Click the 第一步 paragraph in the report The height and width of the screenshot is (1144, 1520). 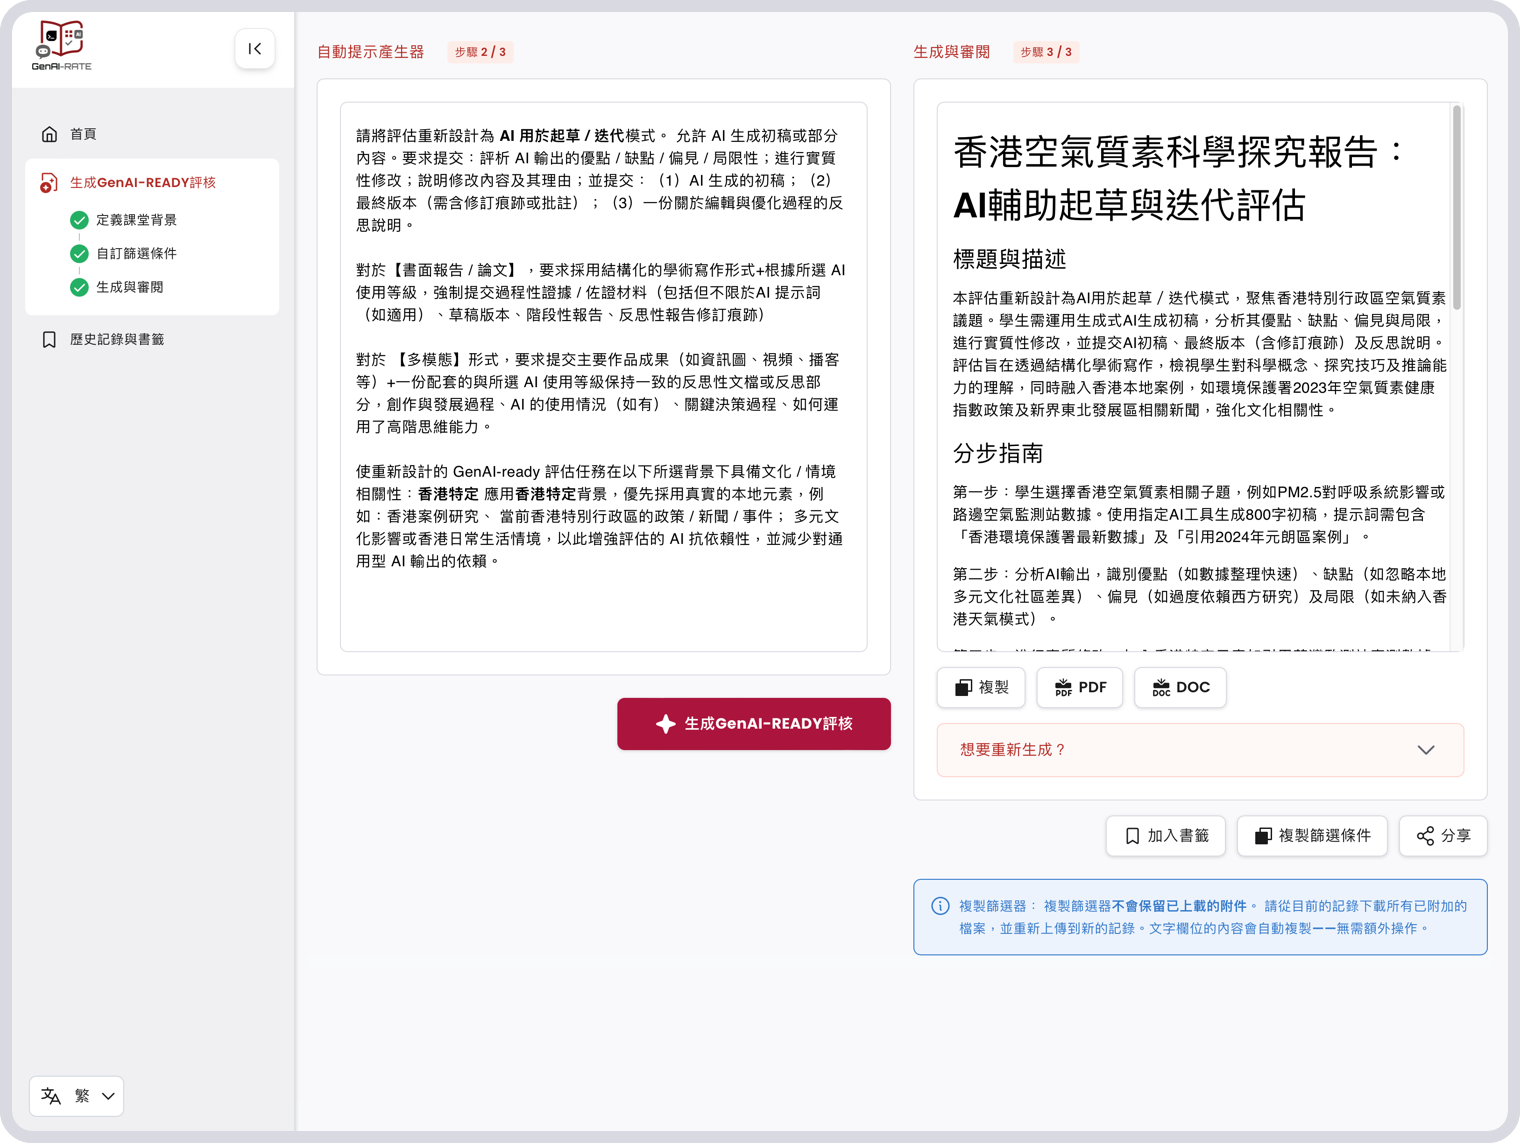(1199, 514)
